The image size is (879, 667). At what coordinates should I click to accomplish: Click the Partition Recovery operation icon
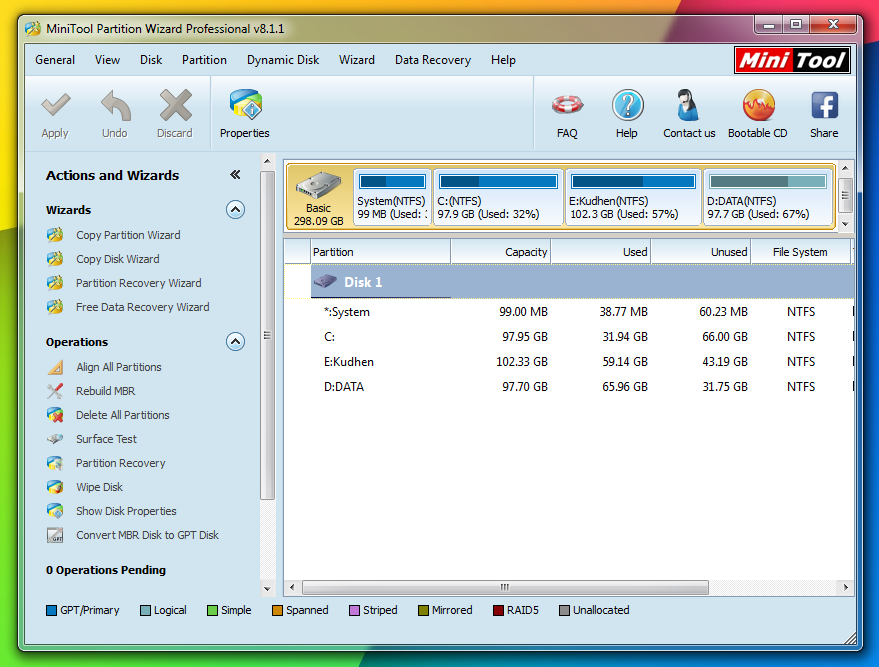tap(55, 463)
